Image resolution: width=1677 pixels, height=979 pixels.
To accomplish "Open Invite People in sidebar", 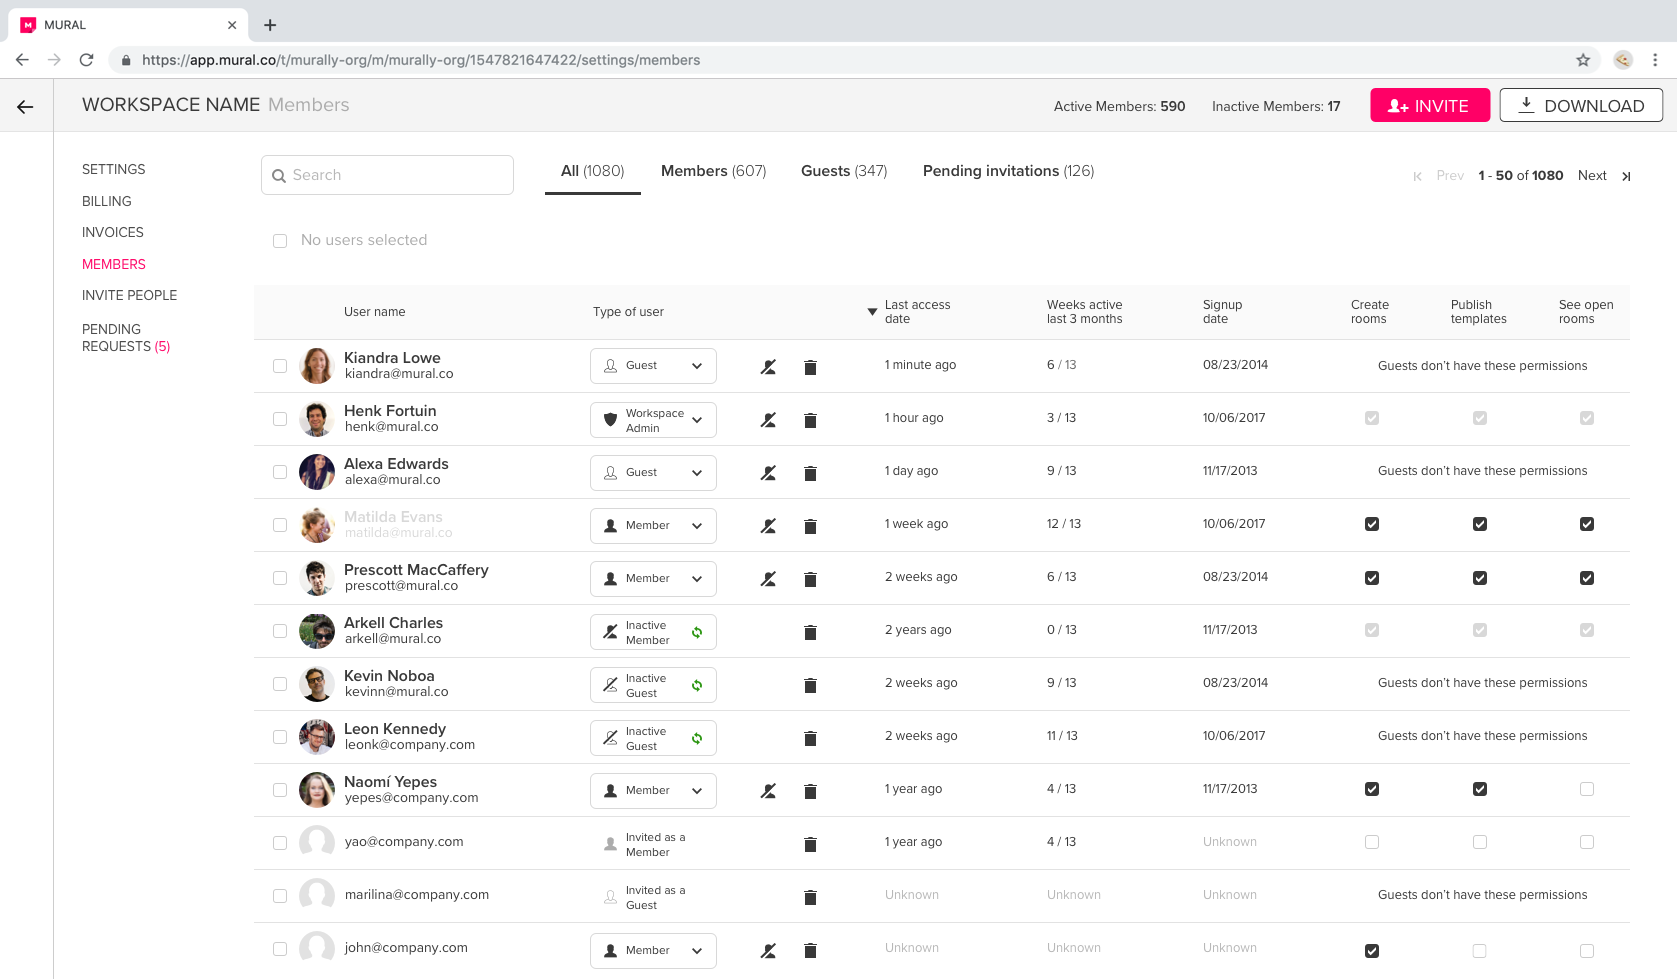I will 129,295.
